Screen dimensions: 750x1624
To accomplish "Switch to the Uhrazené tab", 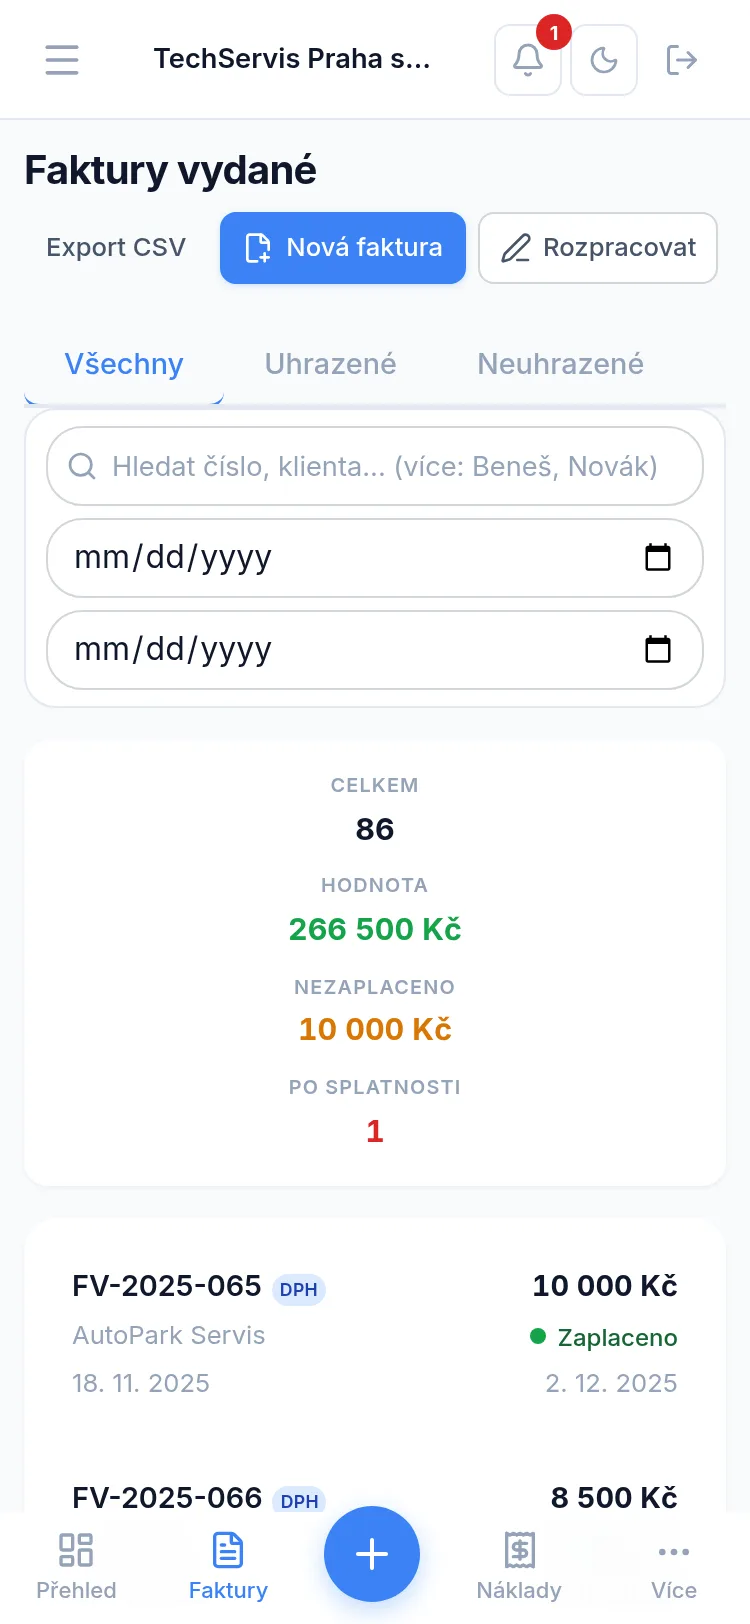I will click(x=330, y=364).
